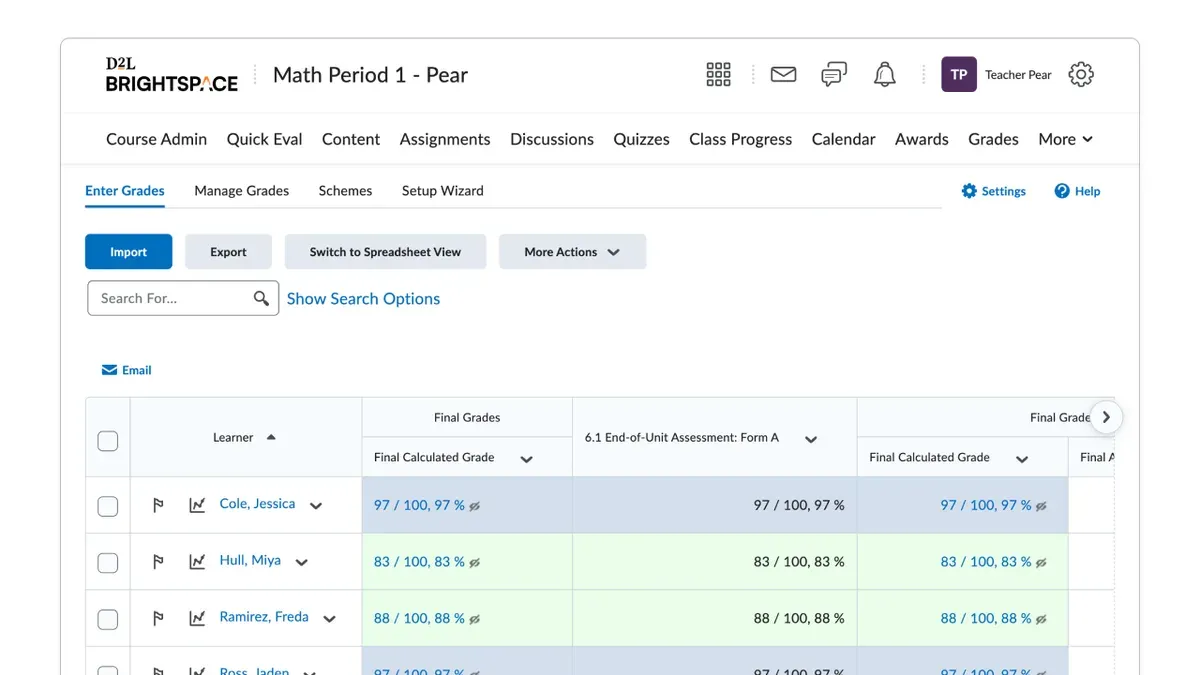Open 6.1 End-of-Unit Assessment column menu
The image size is (1200, 675).
(x=811, y=439)
